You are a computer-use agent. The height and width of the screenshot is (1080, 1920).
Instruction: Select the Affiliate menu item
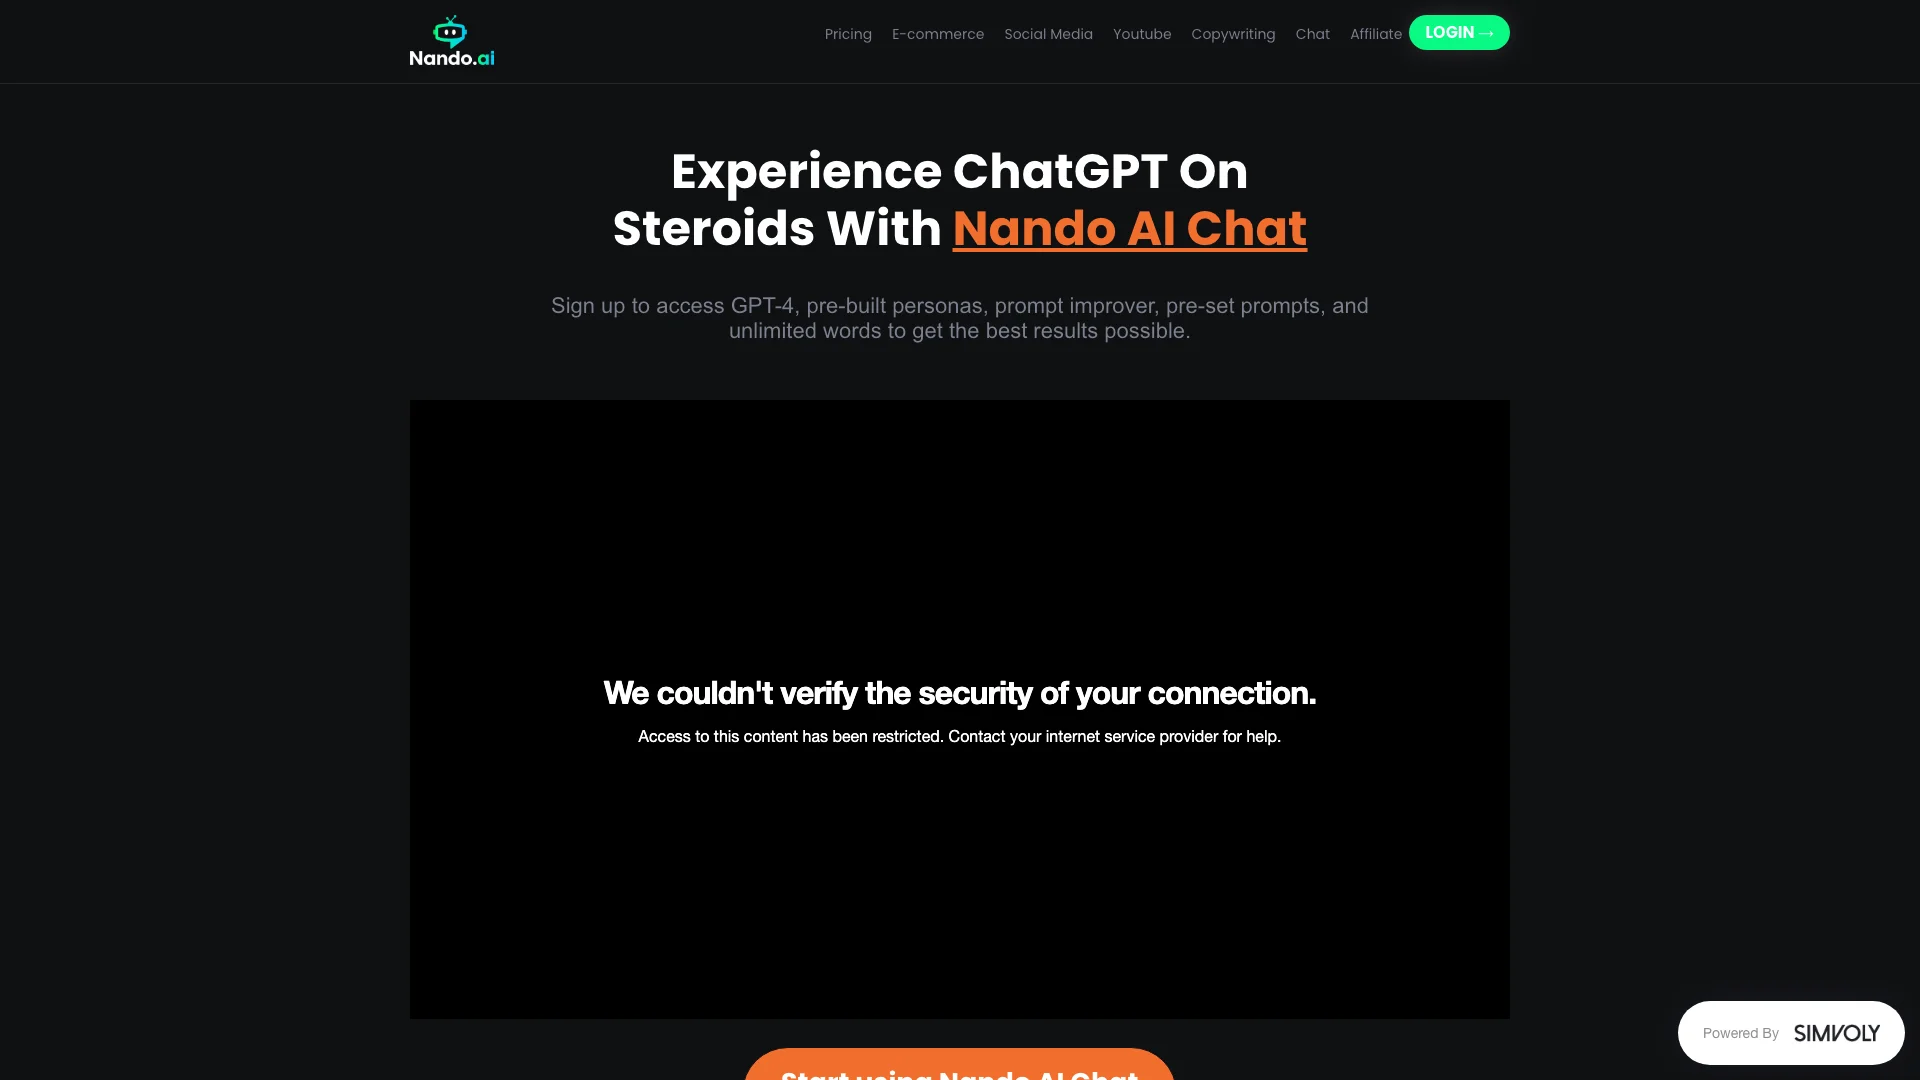click(1375, 33)
